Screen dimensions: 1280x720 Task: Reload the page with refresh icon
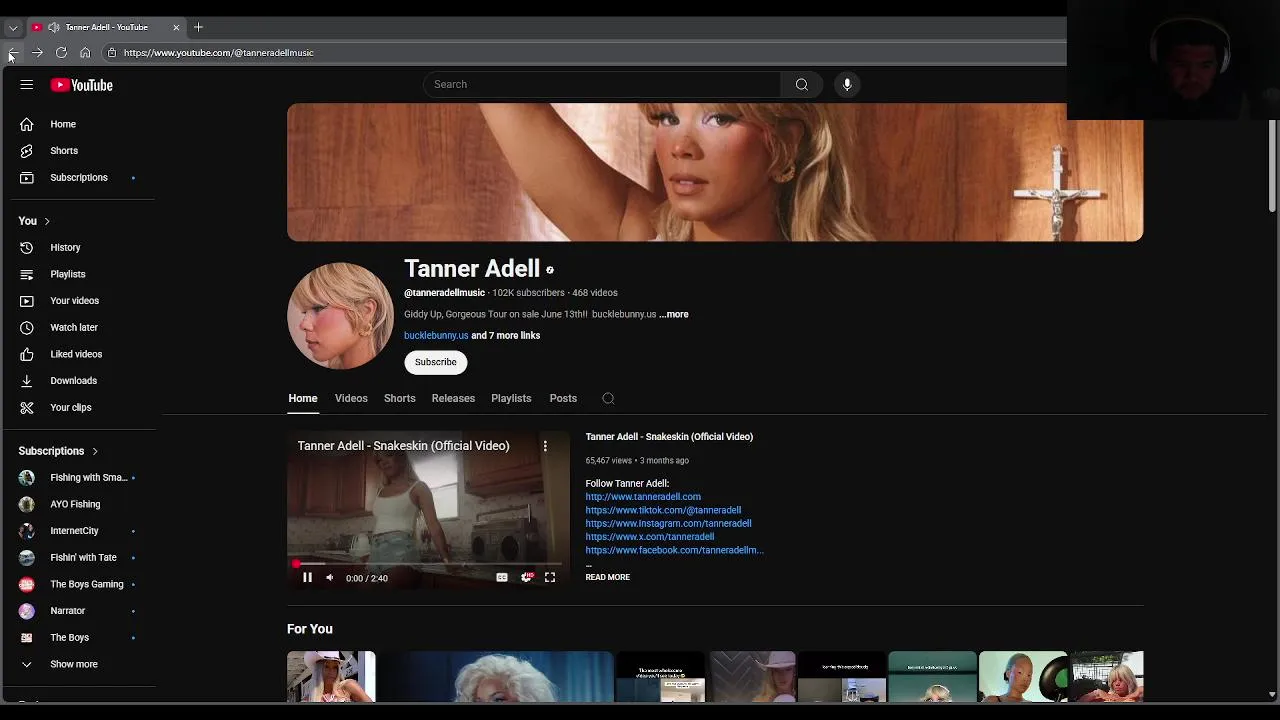pos(61,53)
